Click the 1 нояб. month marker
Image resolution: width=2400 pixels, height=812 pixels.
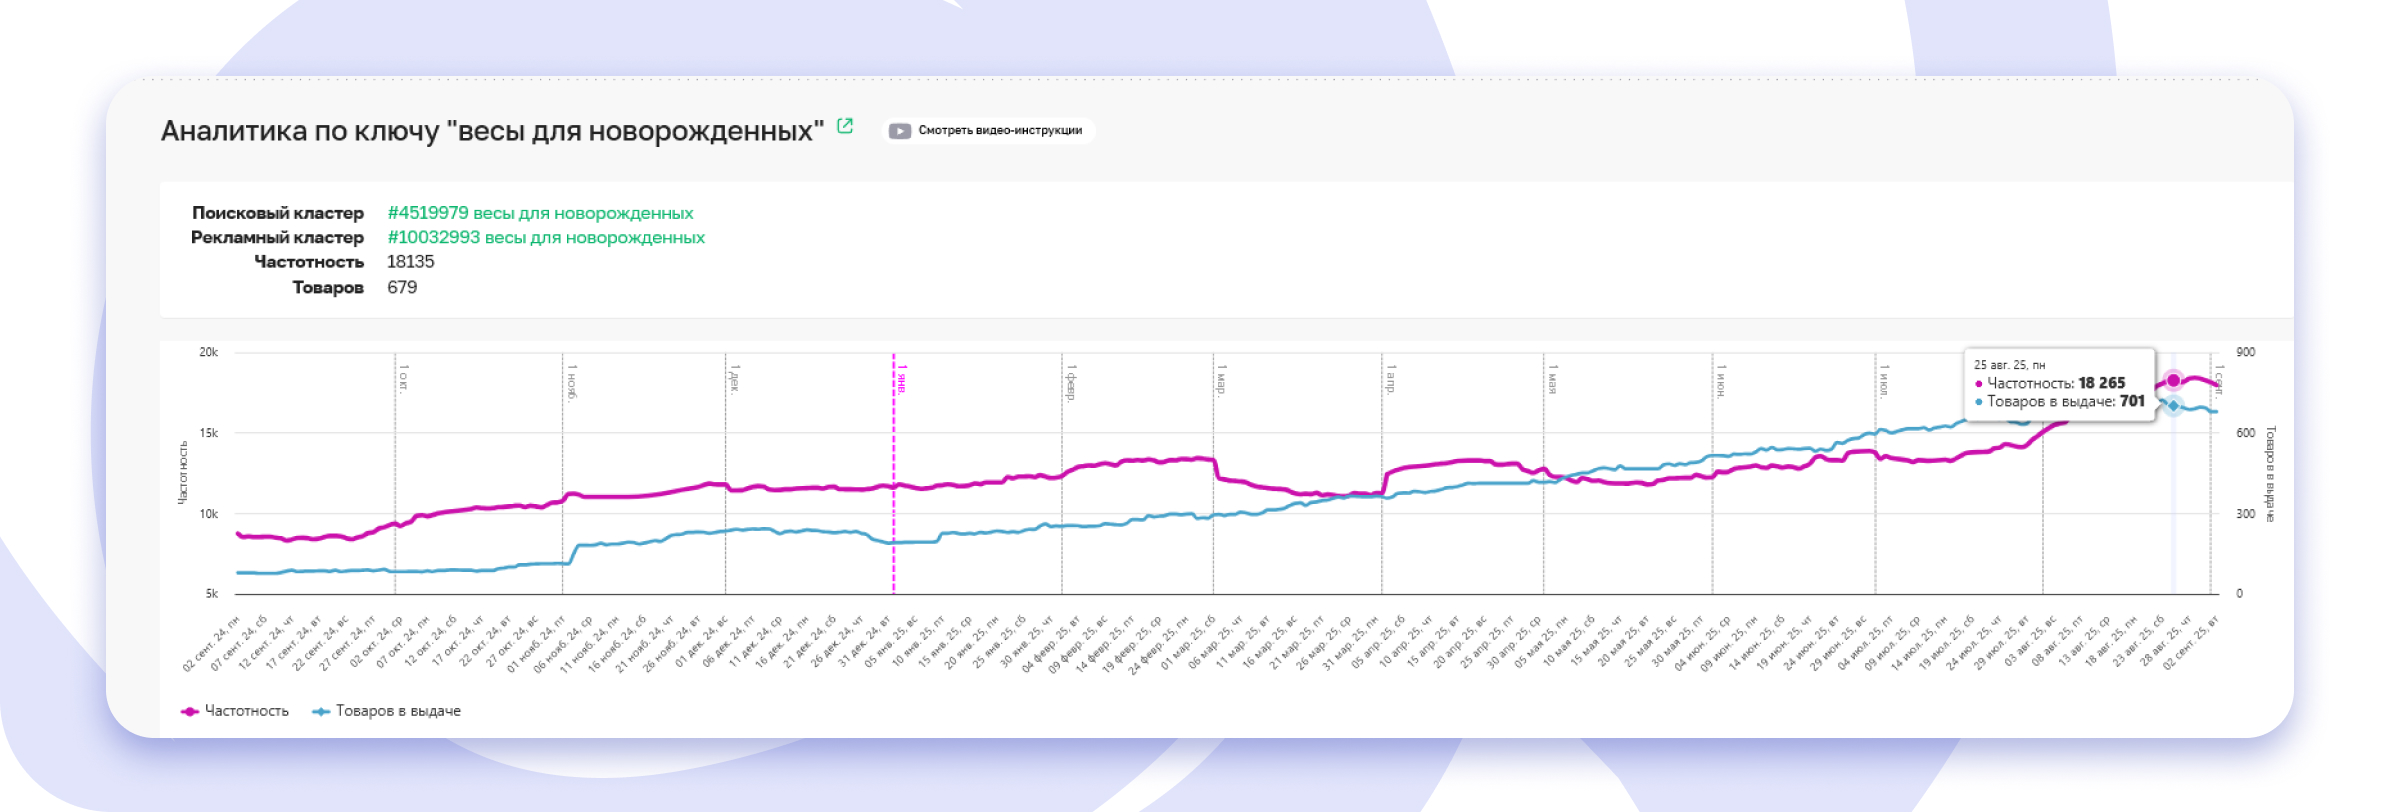click(x=571, y=382)
